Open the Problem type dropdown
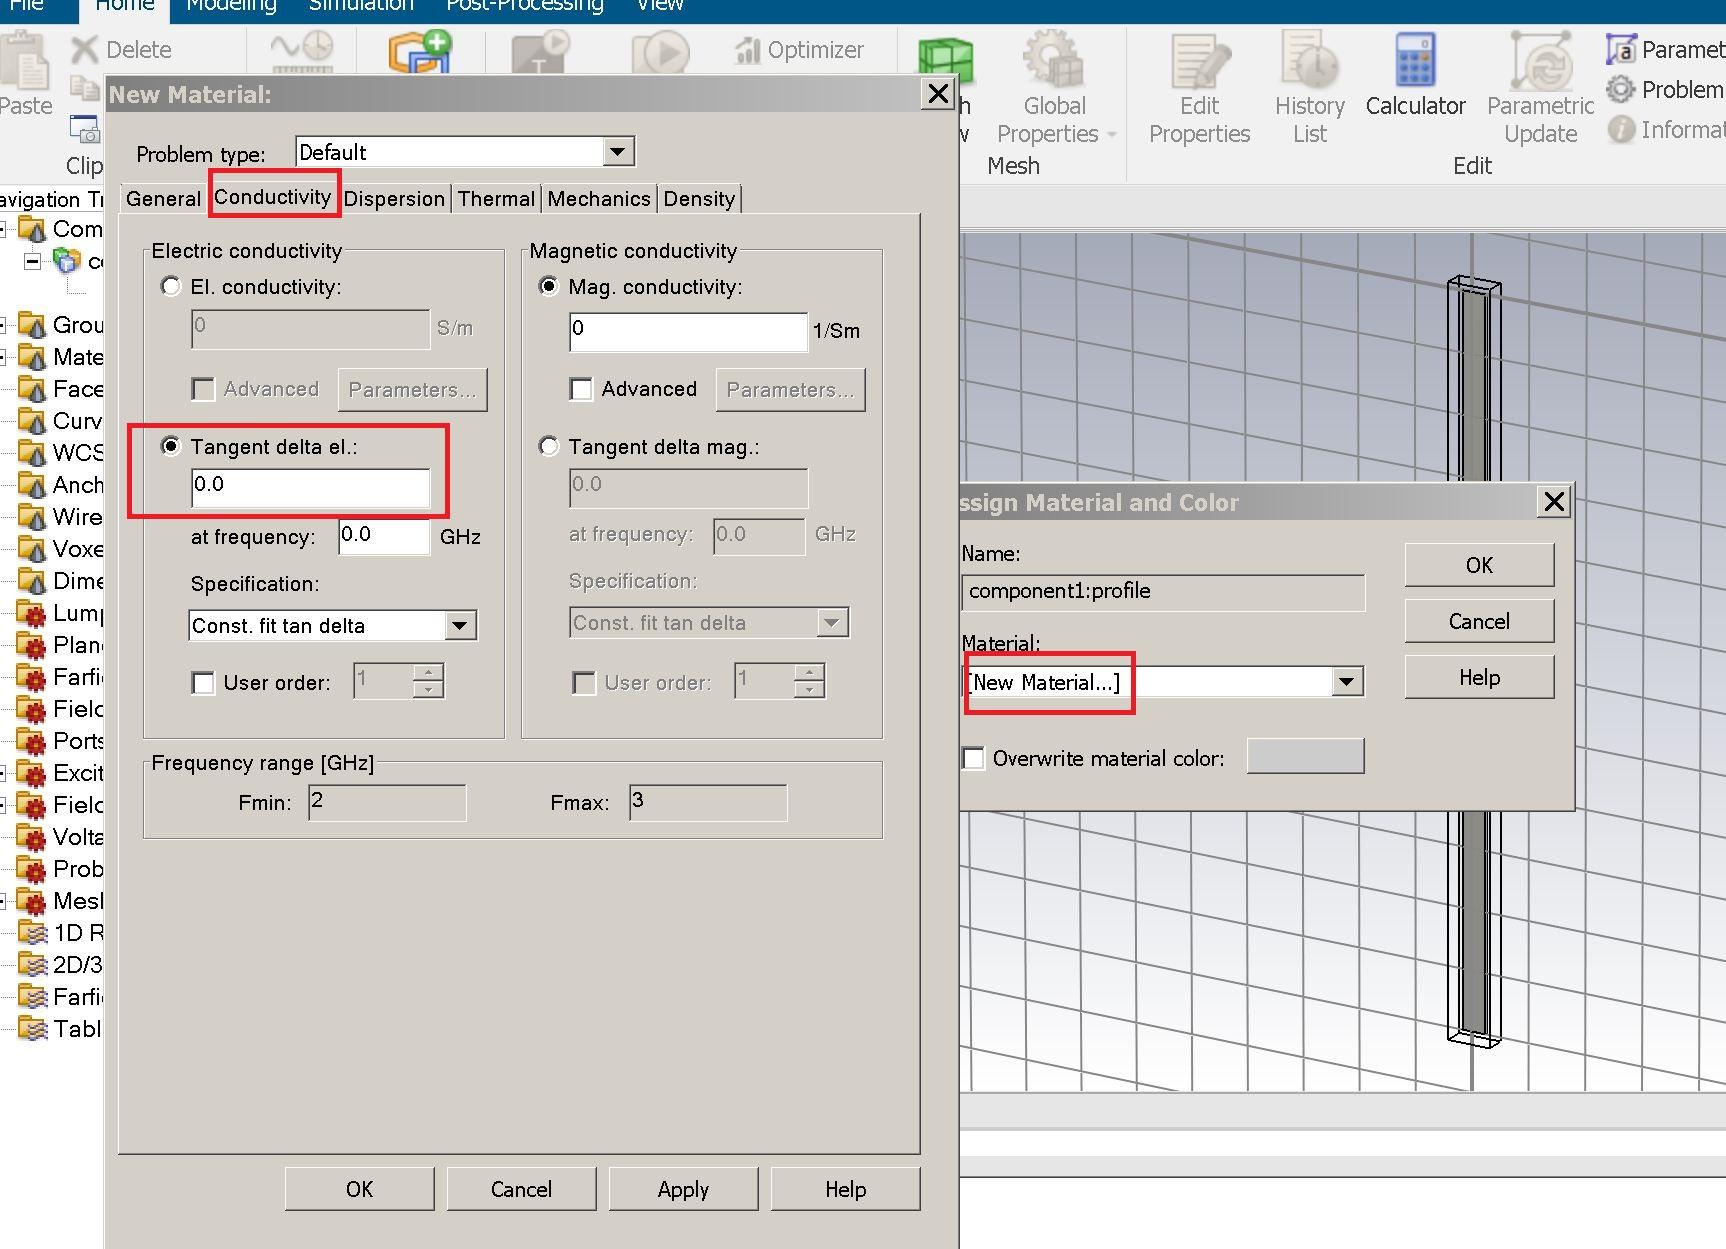Screen dimensions: 1726x1249 point(618,152)
